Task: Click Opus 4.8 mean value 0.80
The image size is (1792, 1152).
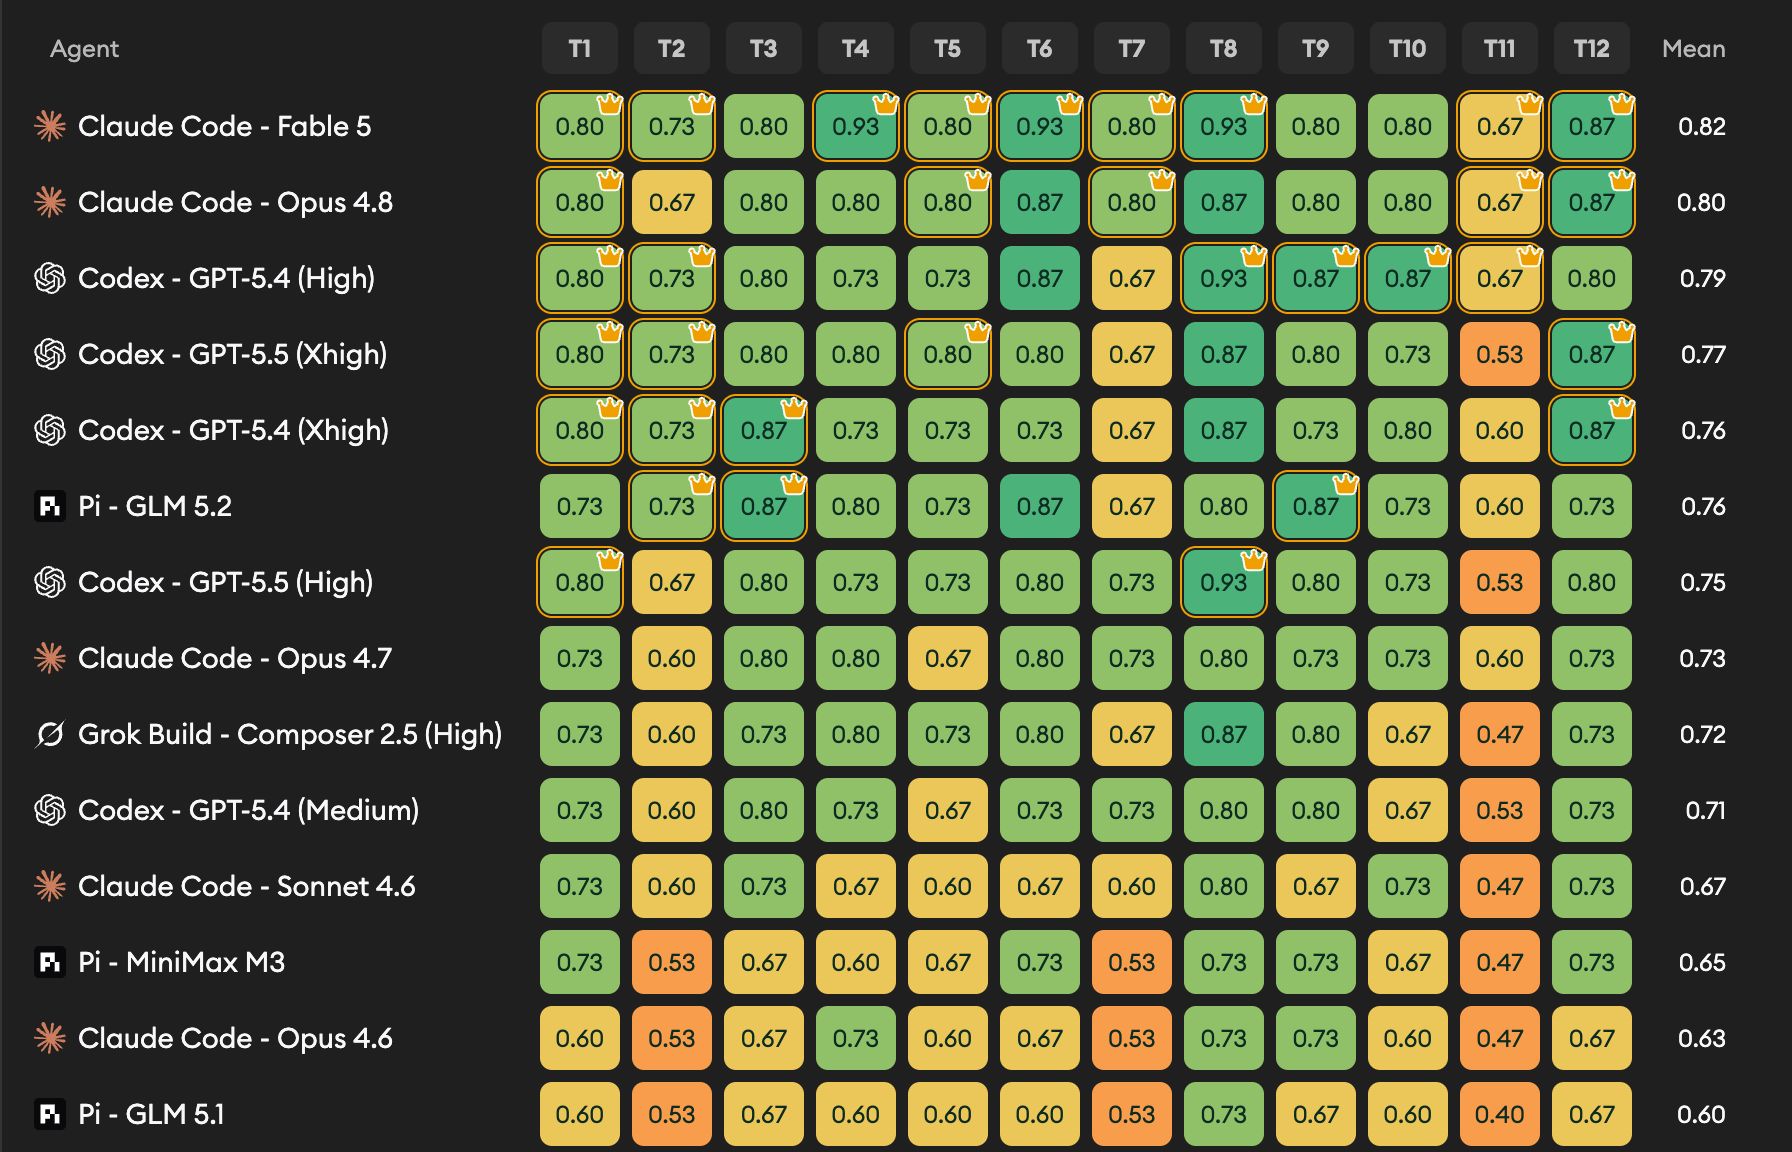Action: coord(1701,202)
